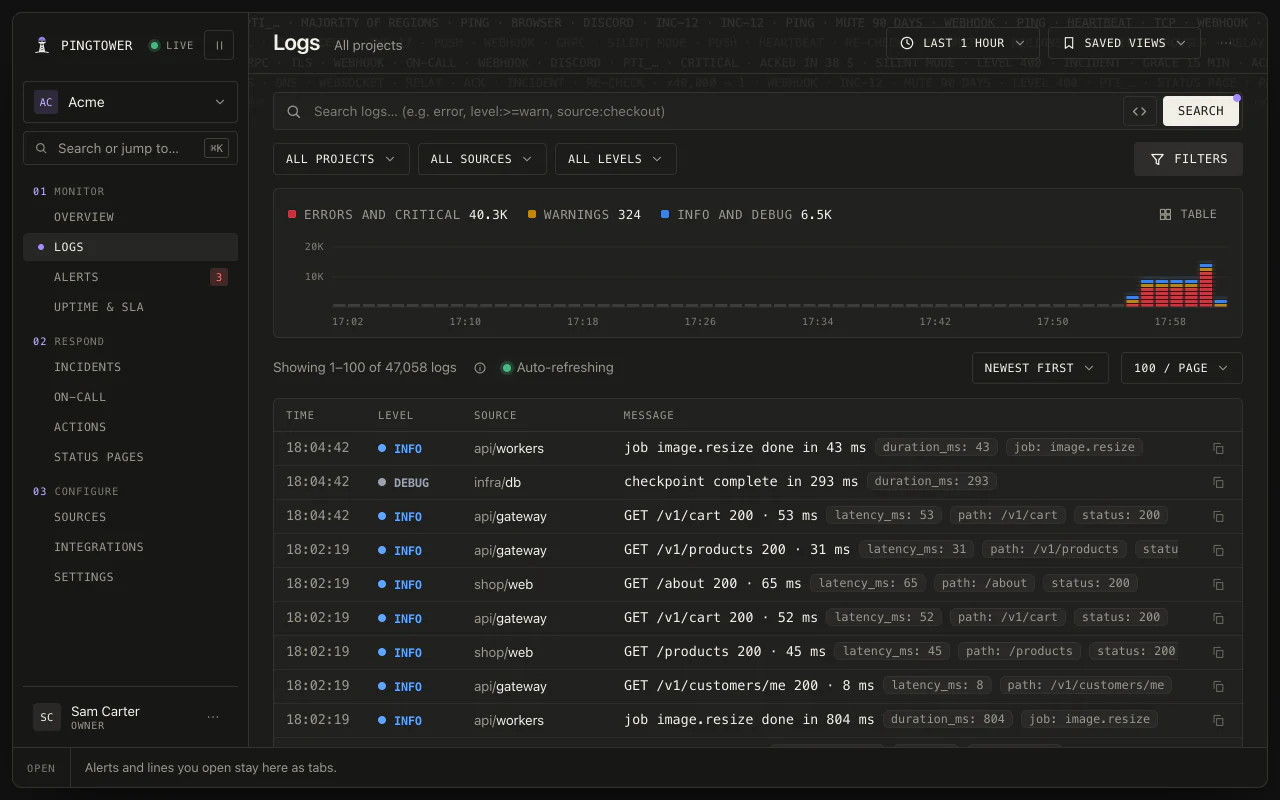Switch chart to Table view
1280x800 pixels.
click(x=1188, y=214)
